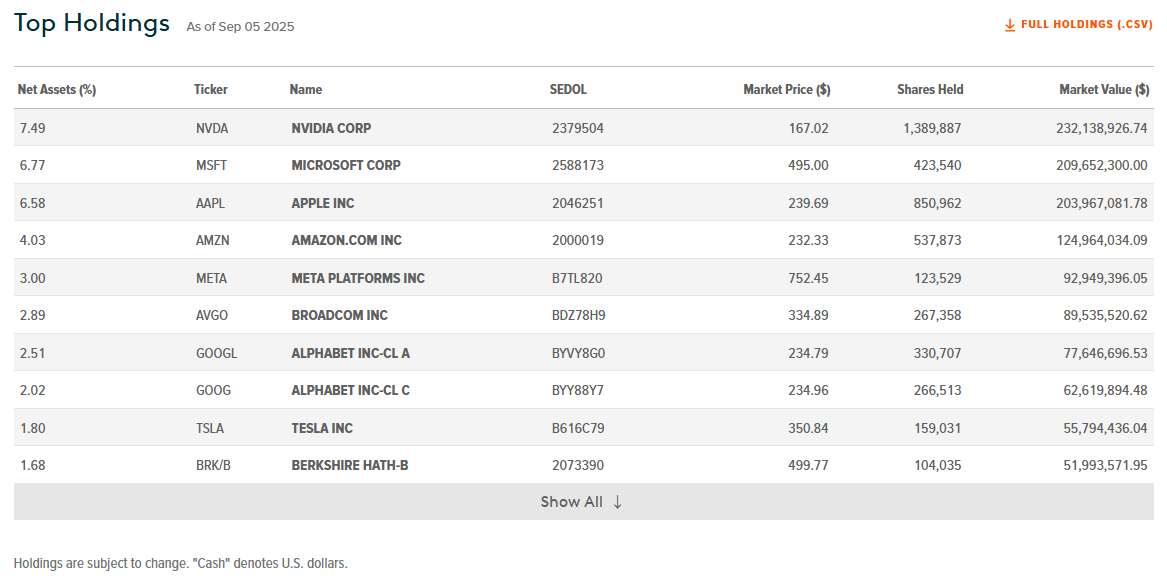Click the AVGO ticker symbol
Screen dimensions: 1167x583
[212, 316]
